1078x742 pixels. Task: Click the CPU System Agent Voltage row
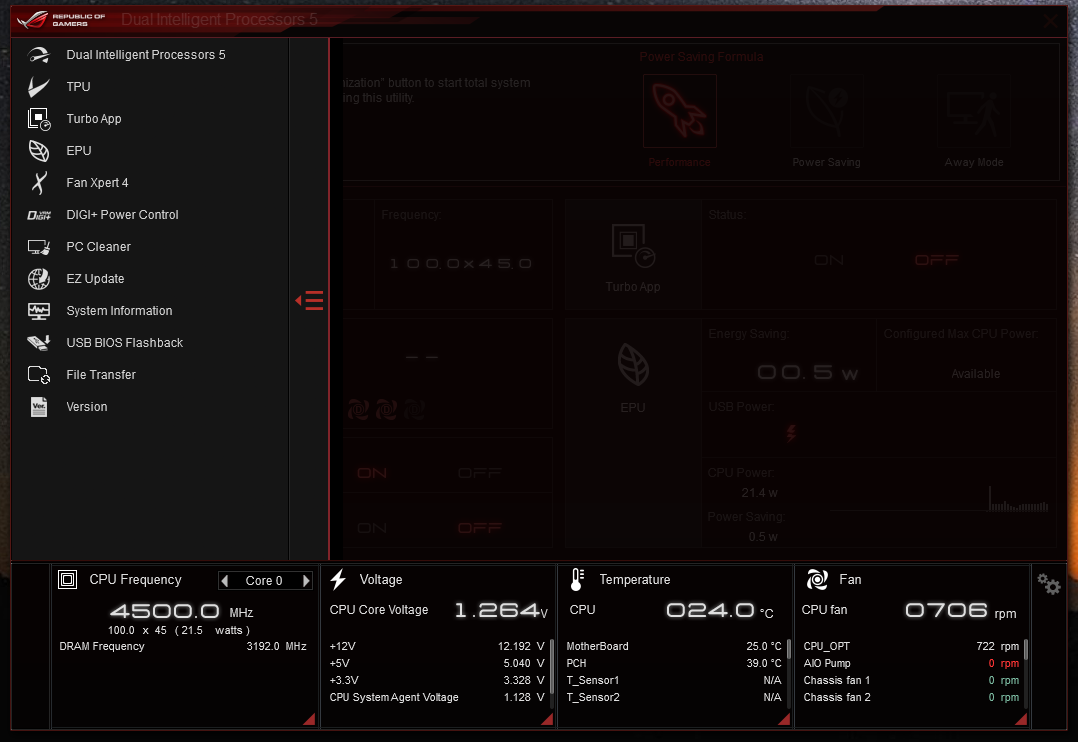pyautogui.click(x=437, y=697)
